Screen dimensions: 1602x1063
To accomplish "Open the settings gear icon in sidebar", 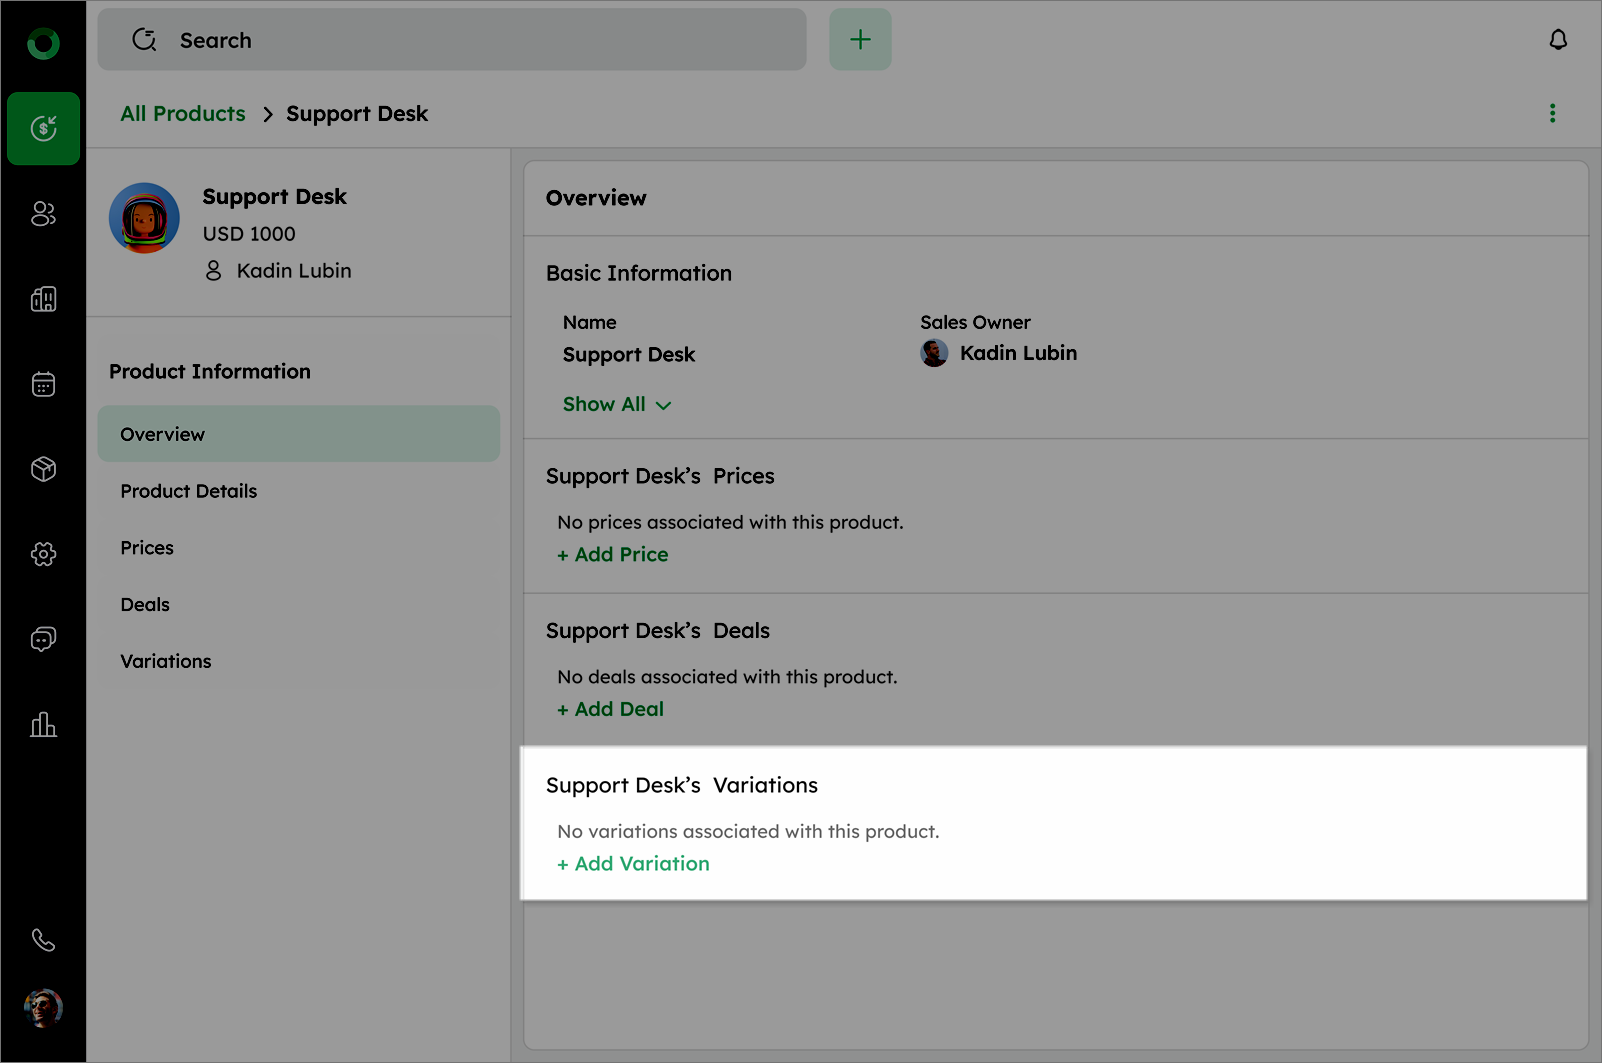I will [43, 554].
